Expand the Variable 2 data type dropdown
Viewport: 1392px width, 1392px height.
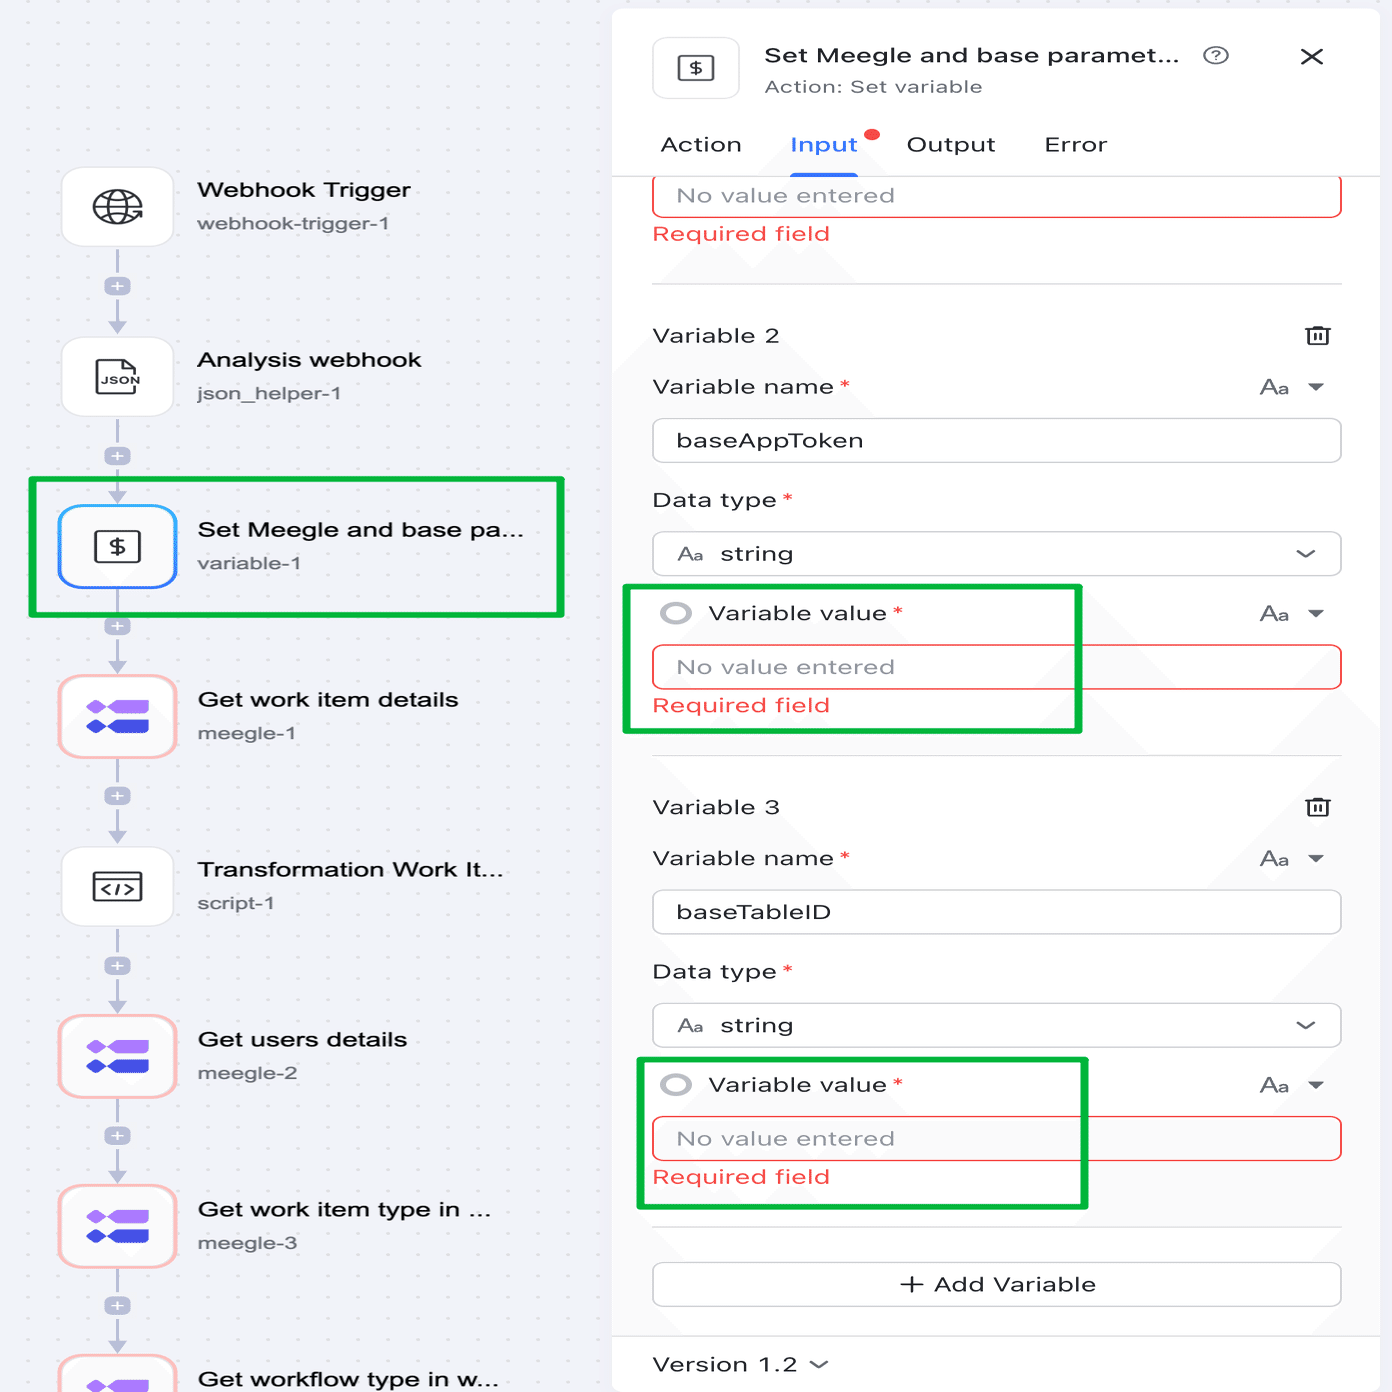tap(996, 554)
